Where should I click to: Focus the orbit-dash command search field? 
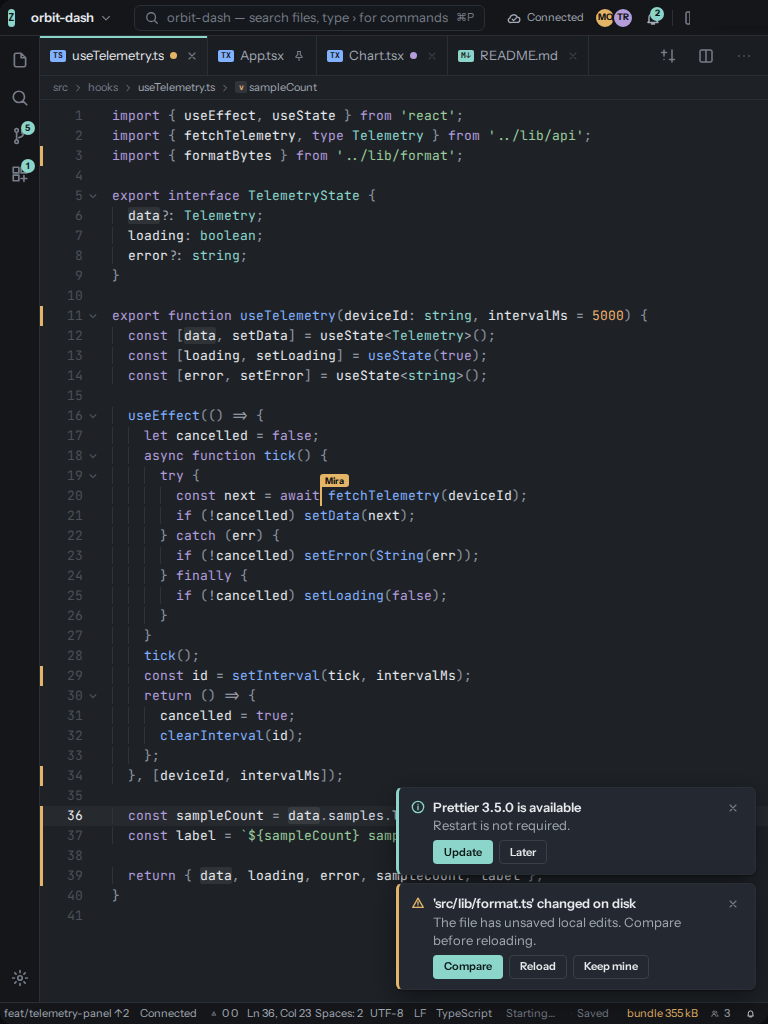[310, 18]
